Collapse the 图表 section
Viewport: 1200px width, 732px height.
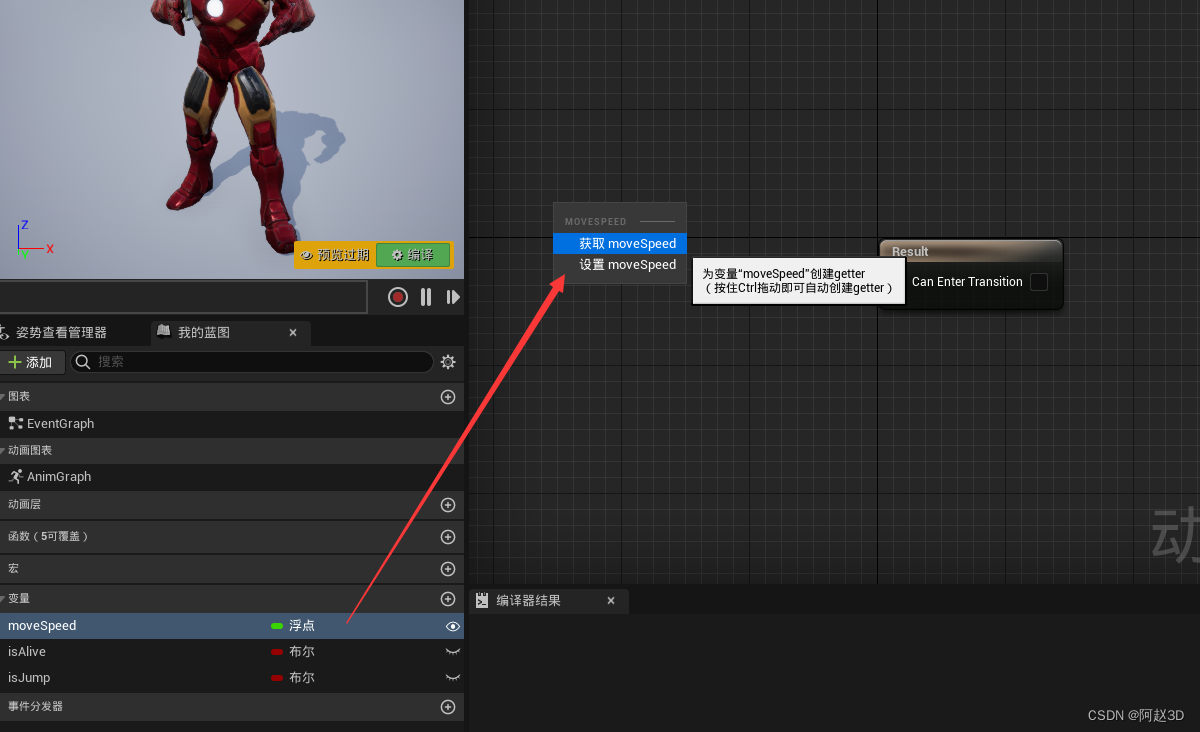coord(3,397)
